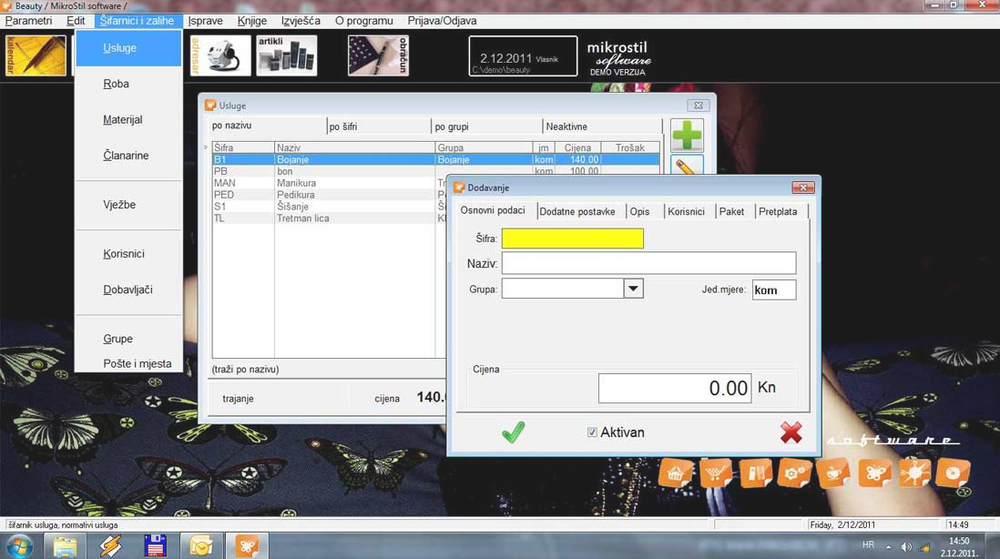
Task: Switch to Osnovni podaci tab
Action: pos(493,210)
